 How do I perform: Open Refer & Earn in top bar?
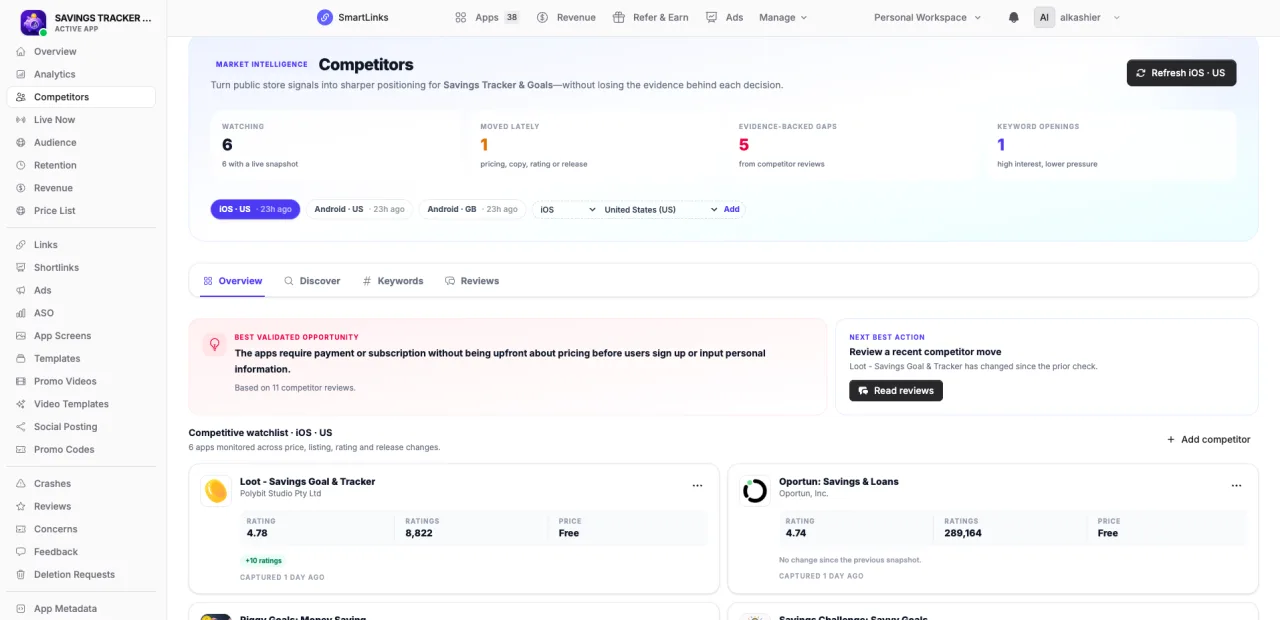click(650, 17)
